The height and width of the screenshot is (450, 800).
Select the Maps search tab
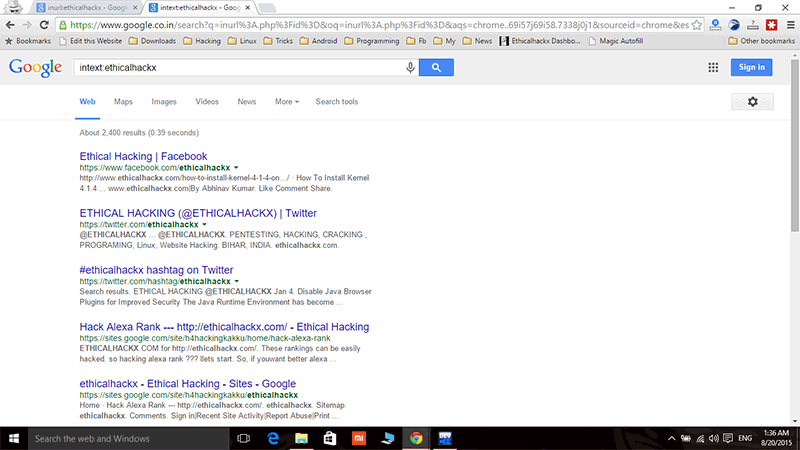coord(123,102)
